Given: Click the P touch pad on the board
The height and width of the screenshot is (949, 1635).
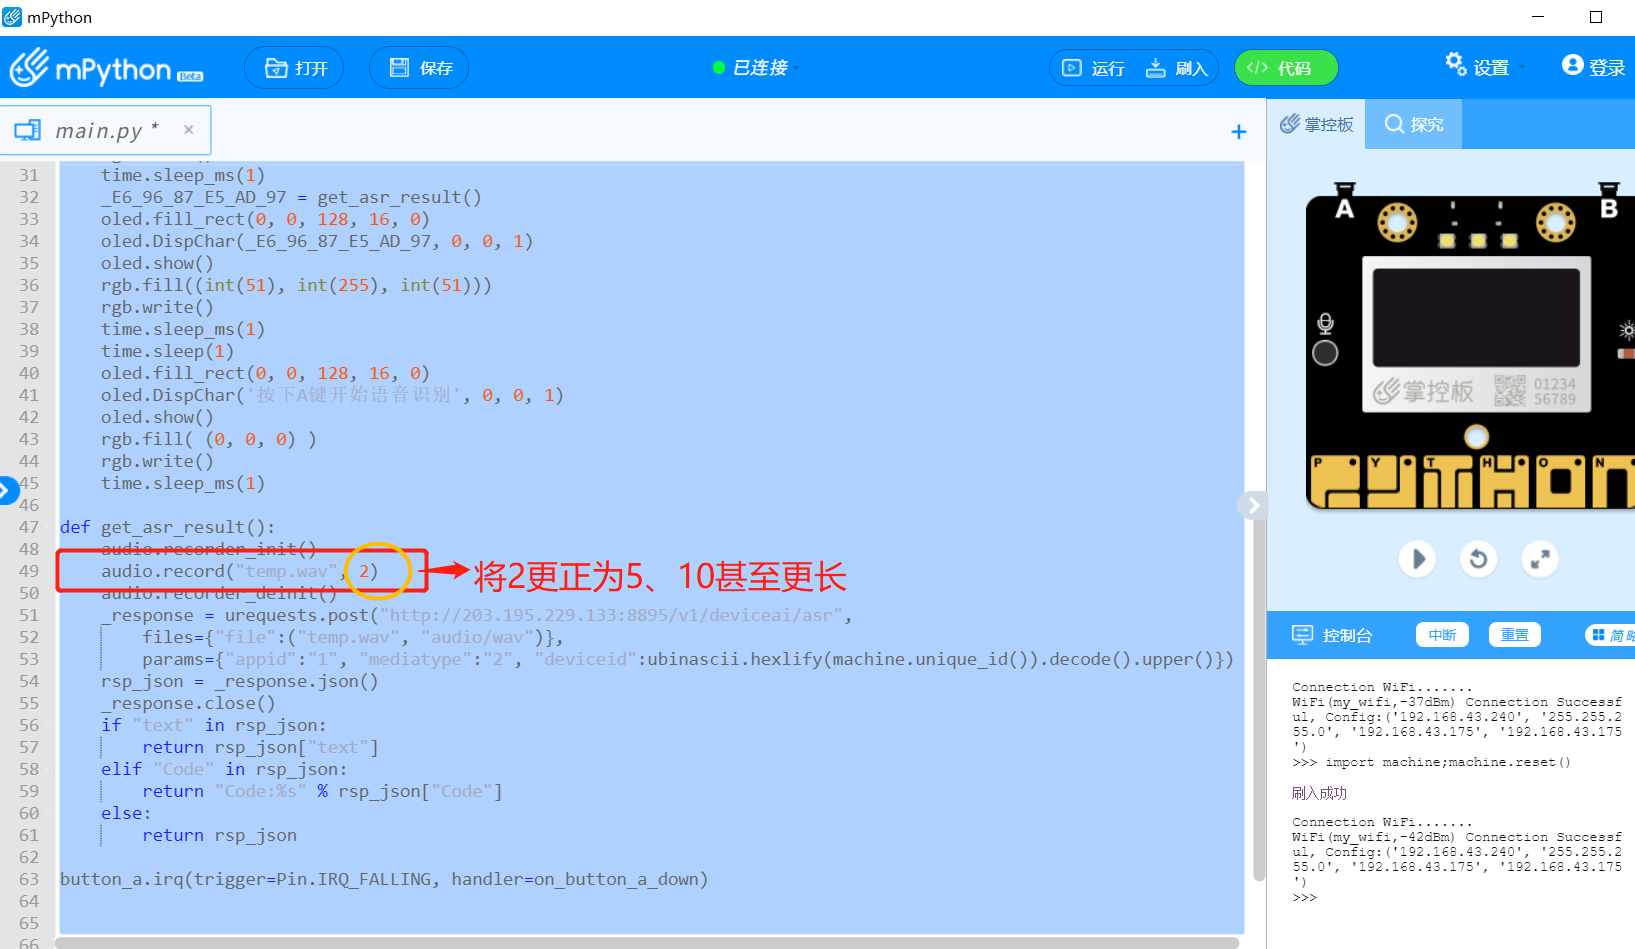Looking at the screenshot, I should pyautogui.click(x=1334, y=480).
